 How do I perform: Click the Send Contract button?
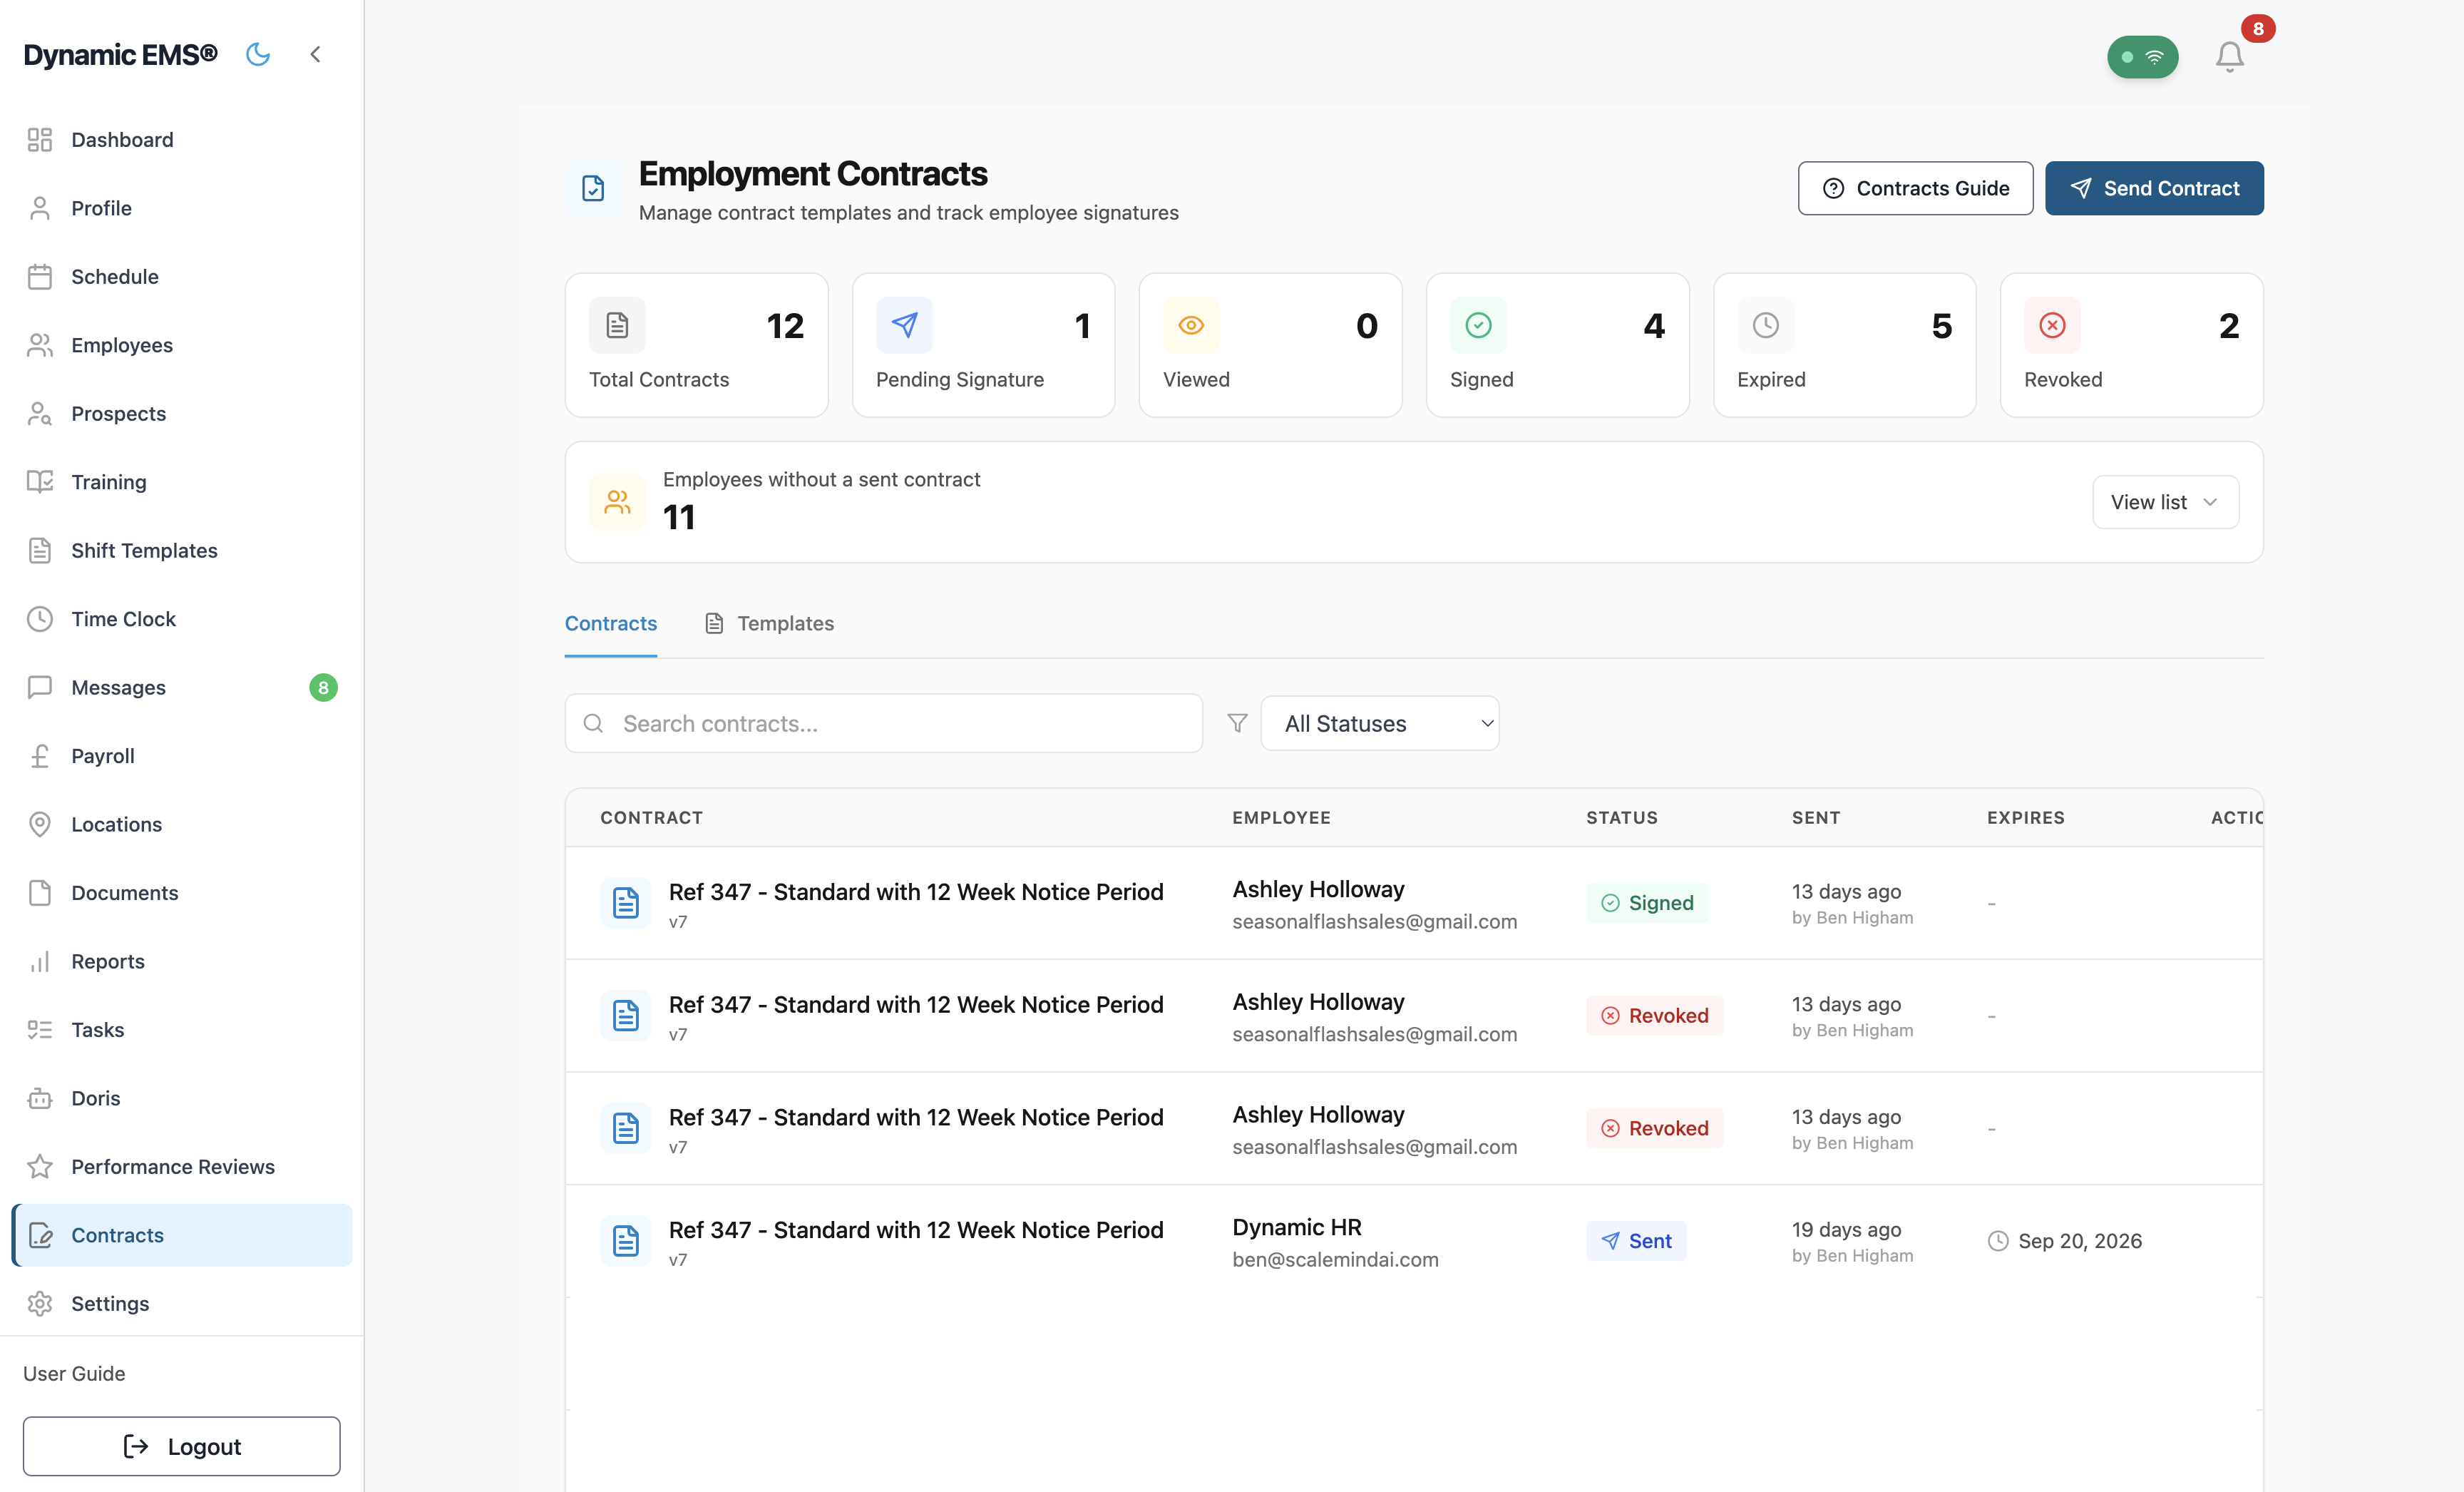click(x=2154, y=188)
